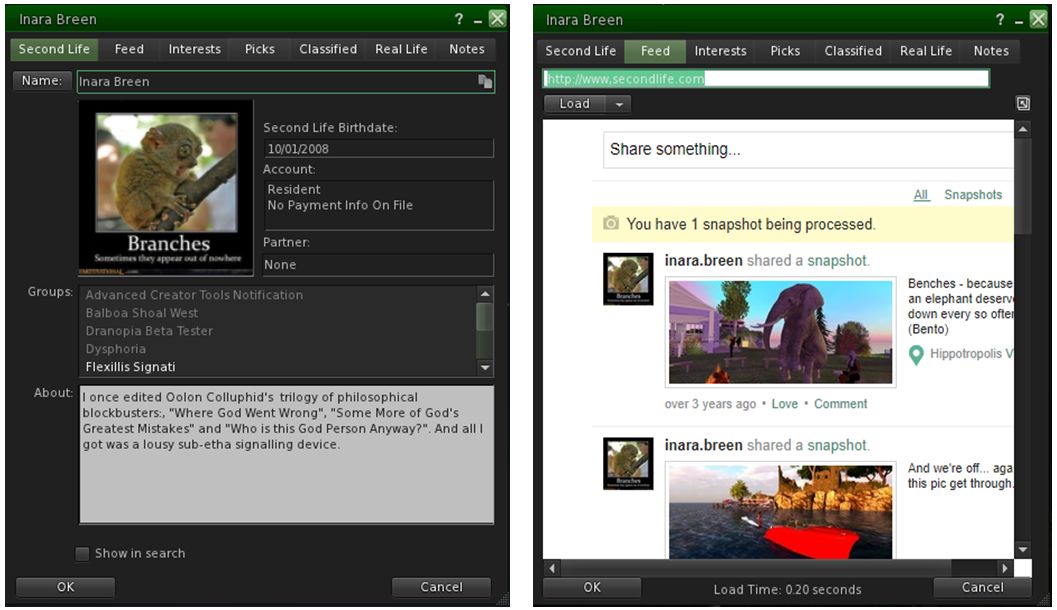Click inara.breen avatar beside elephant post
Image resolution: width=1057 pixels, height=610 pixels.
tap(629, 279)
